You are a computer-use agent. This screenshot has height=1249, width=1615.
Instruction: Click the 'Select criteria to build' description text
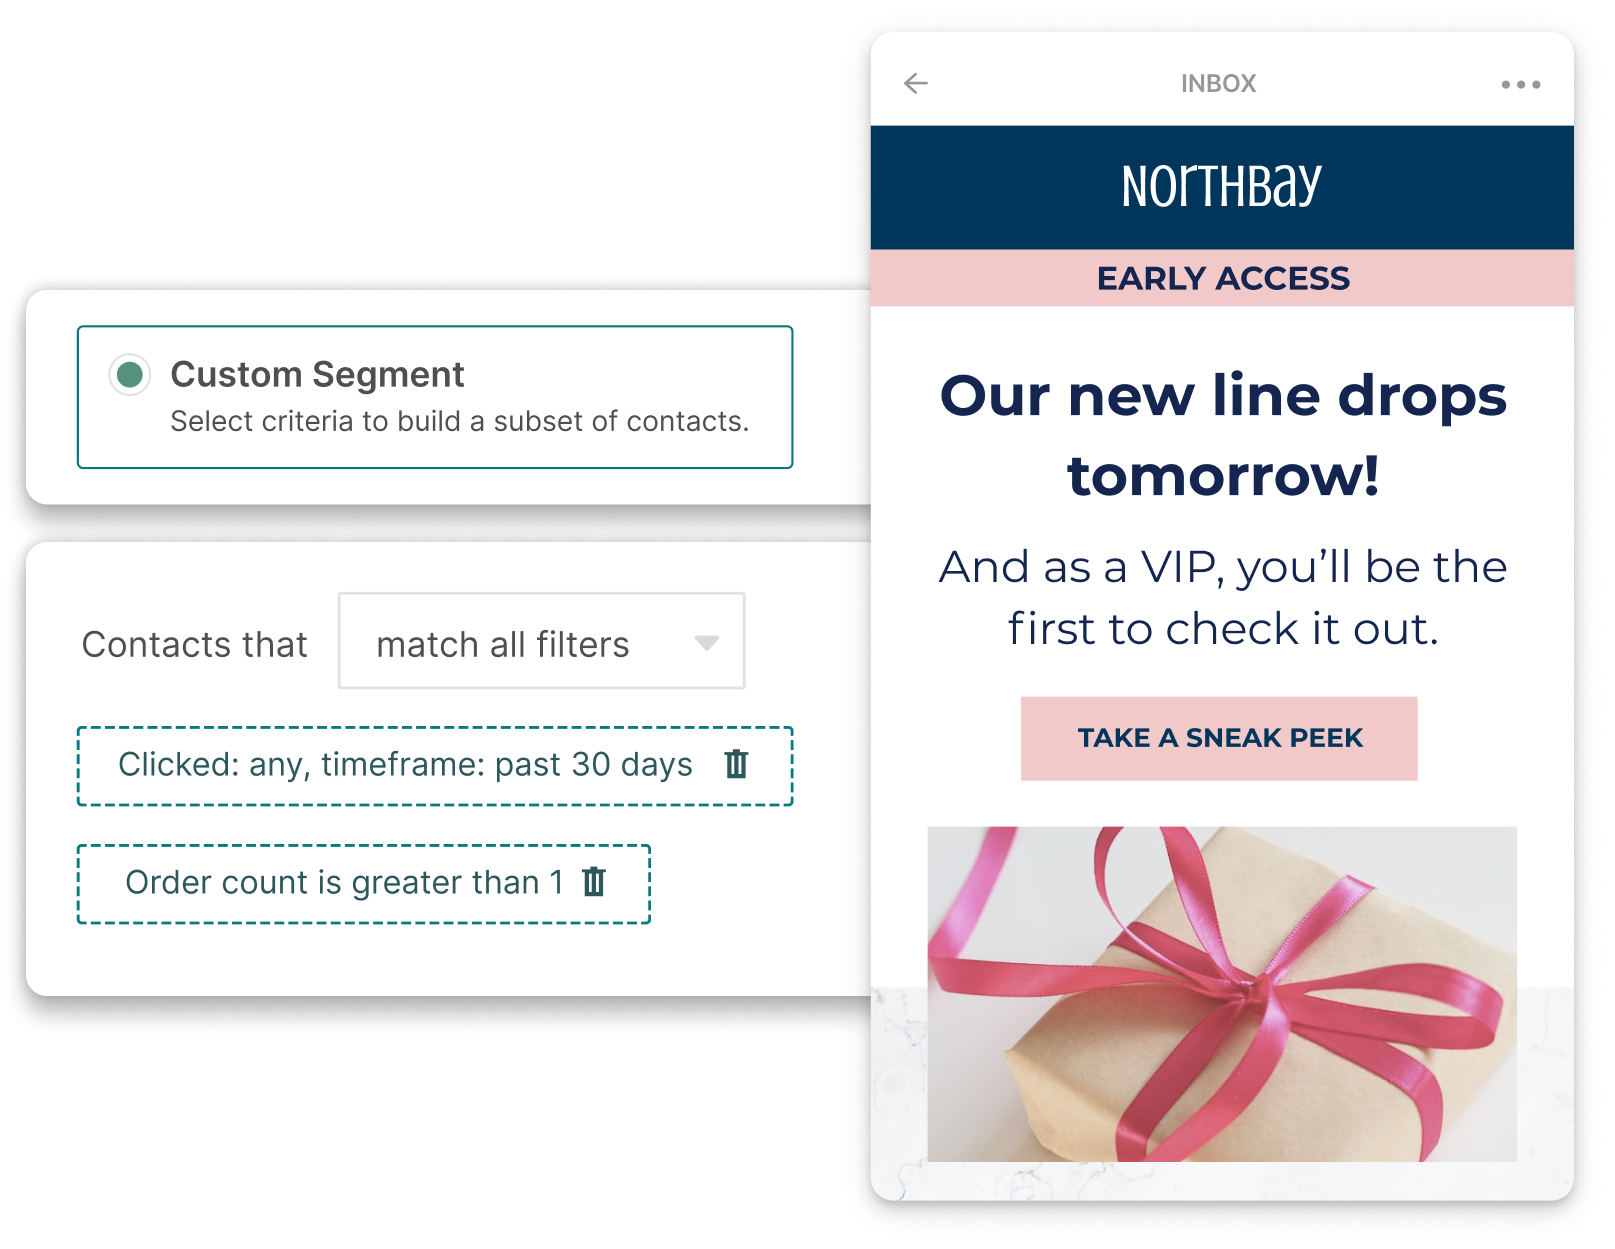[x=459, y=421]
